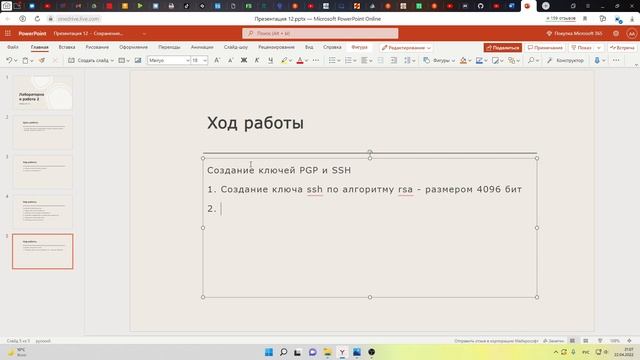
Task: Toggle the bulleted list icon
Action: pos(332,60)
